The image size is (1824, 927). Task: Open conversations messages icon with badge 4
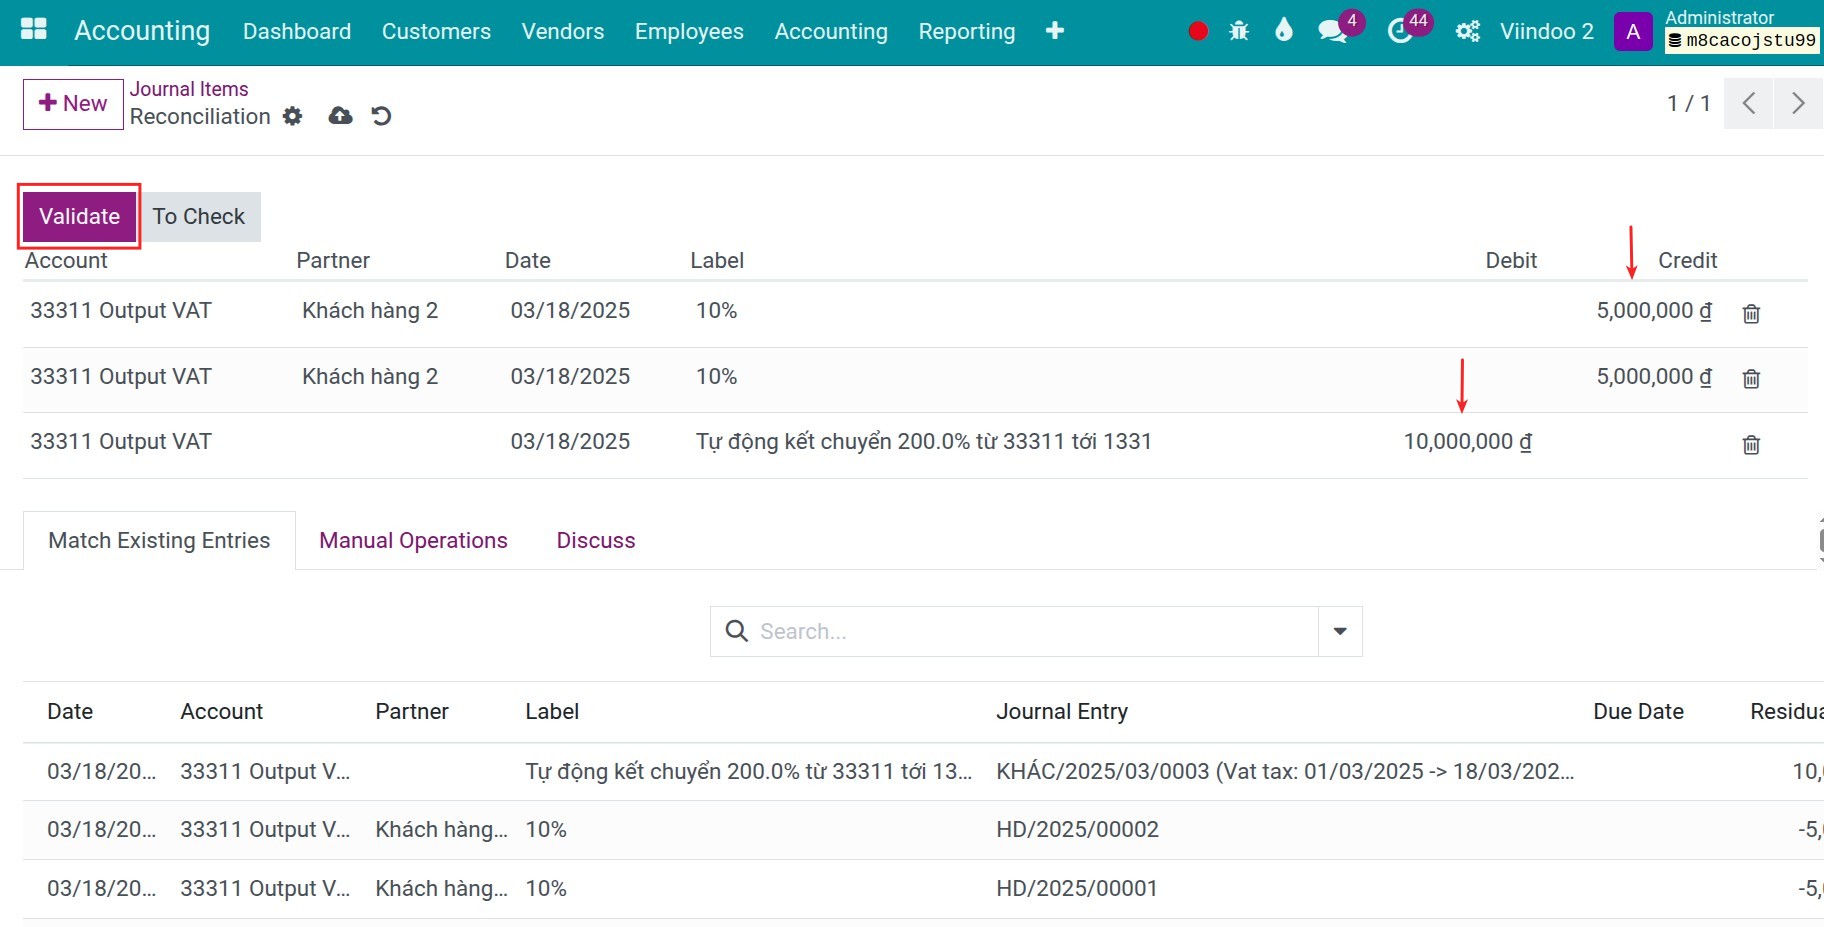click(1333, 31)
